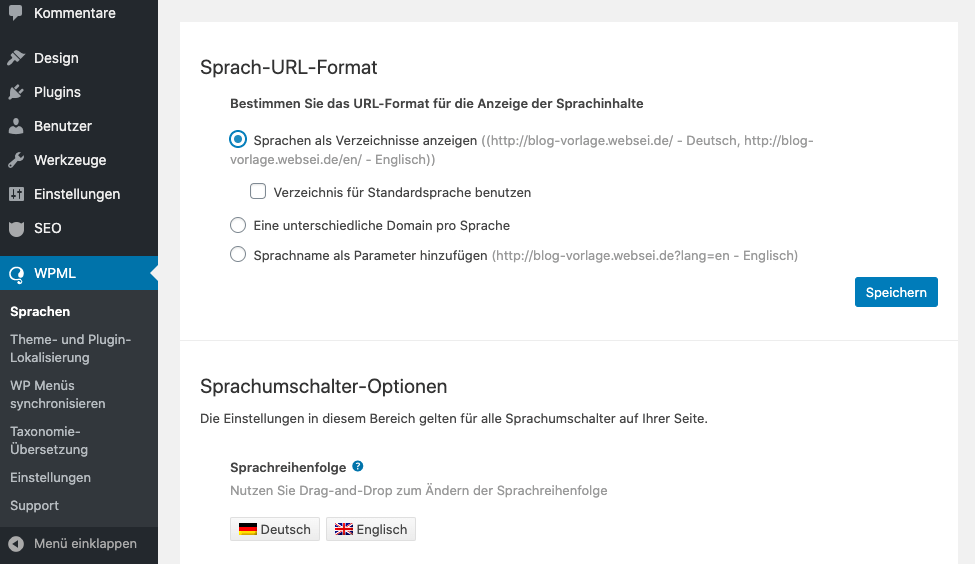Click the Benutzer person icon
Image resolution: width=975 pixels, height=564 pixels.
click(16, 126)
